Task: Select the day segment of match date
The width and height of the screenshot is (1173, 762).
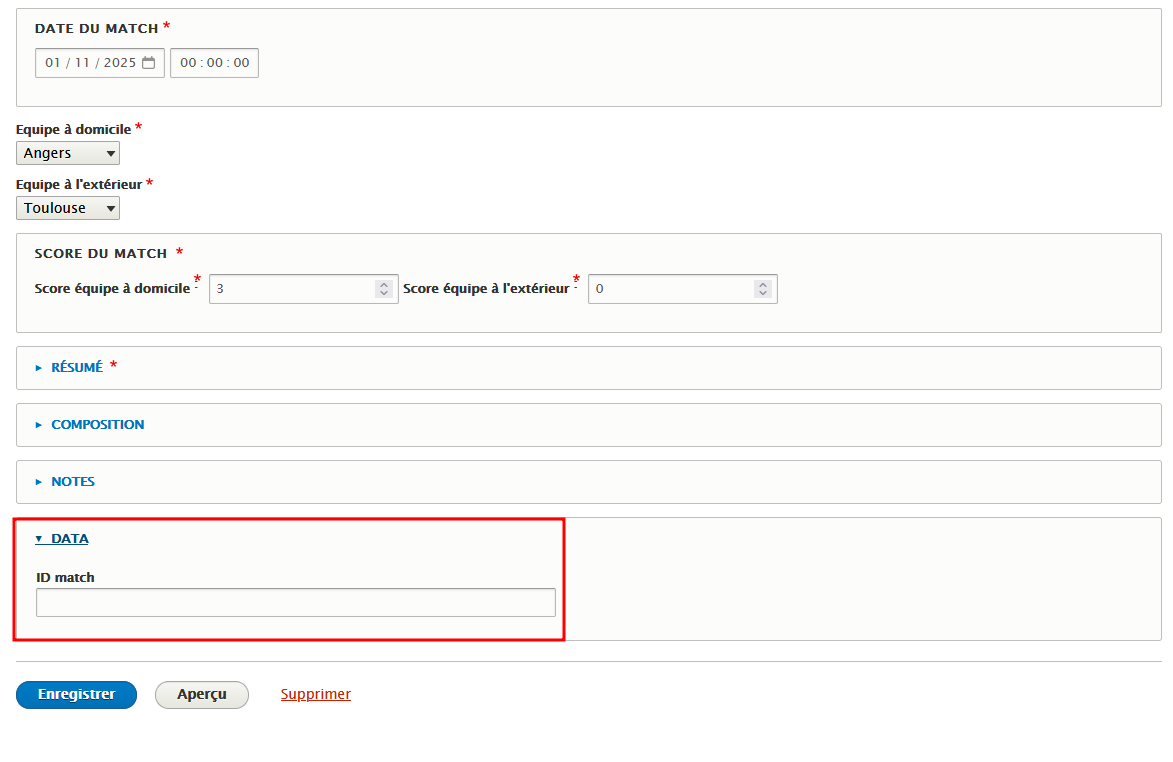Action: [x=53, y=63]
